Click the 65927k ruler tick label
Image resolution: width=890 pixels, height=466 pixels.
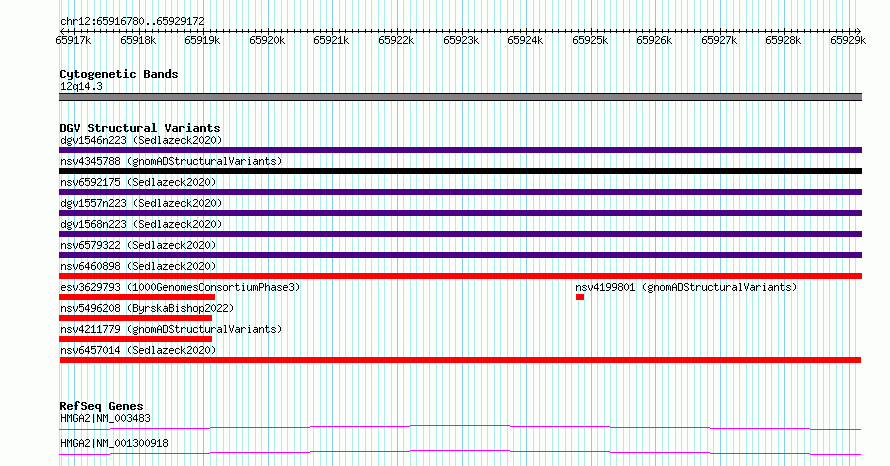point(719,40)
